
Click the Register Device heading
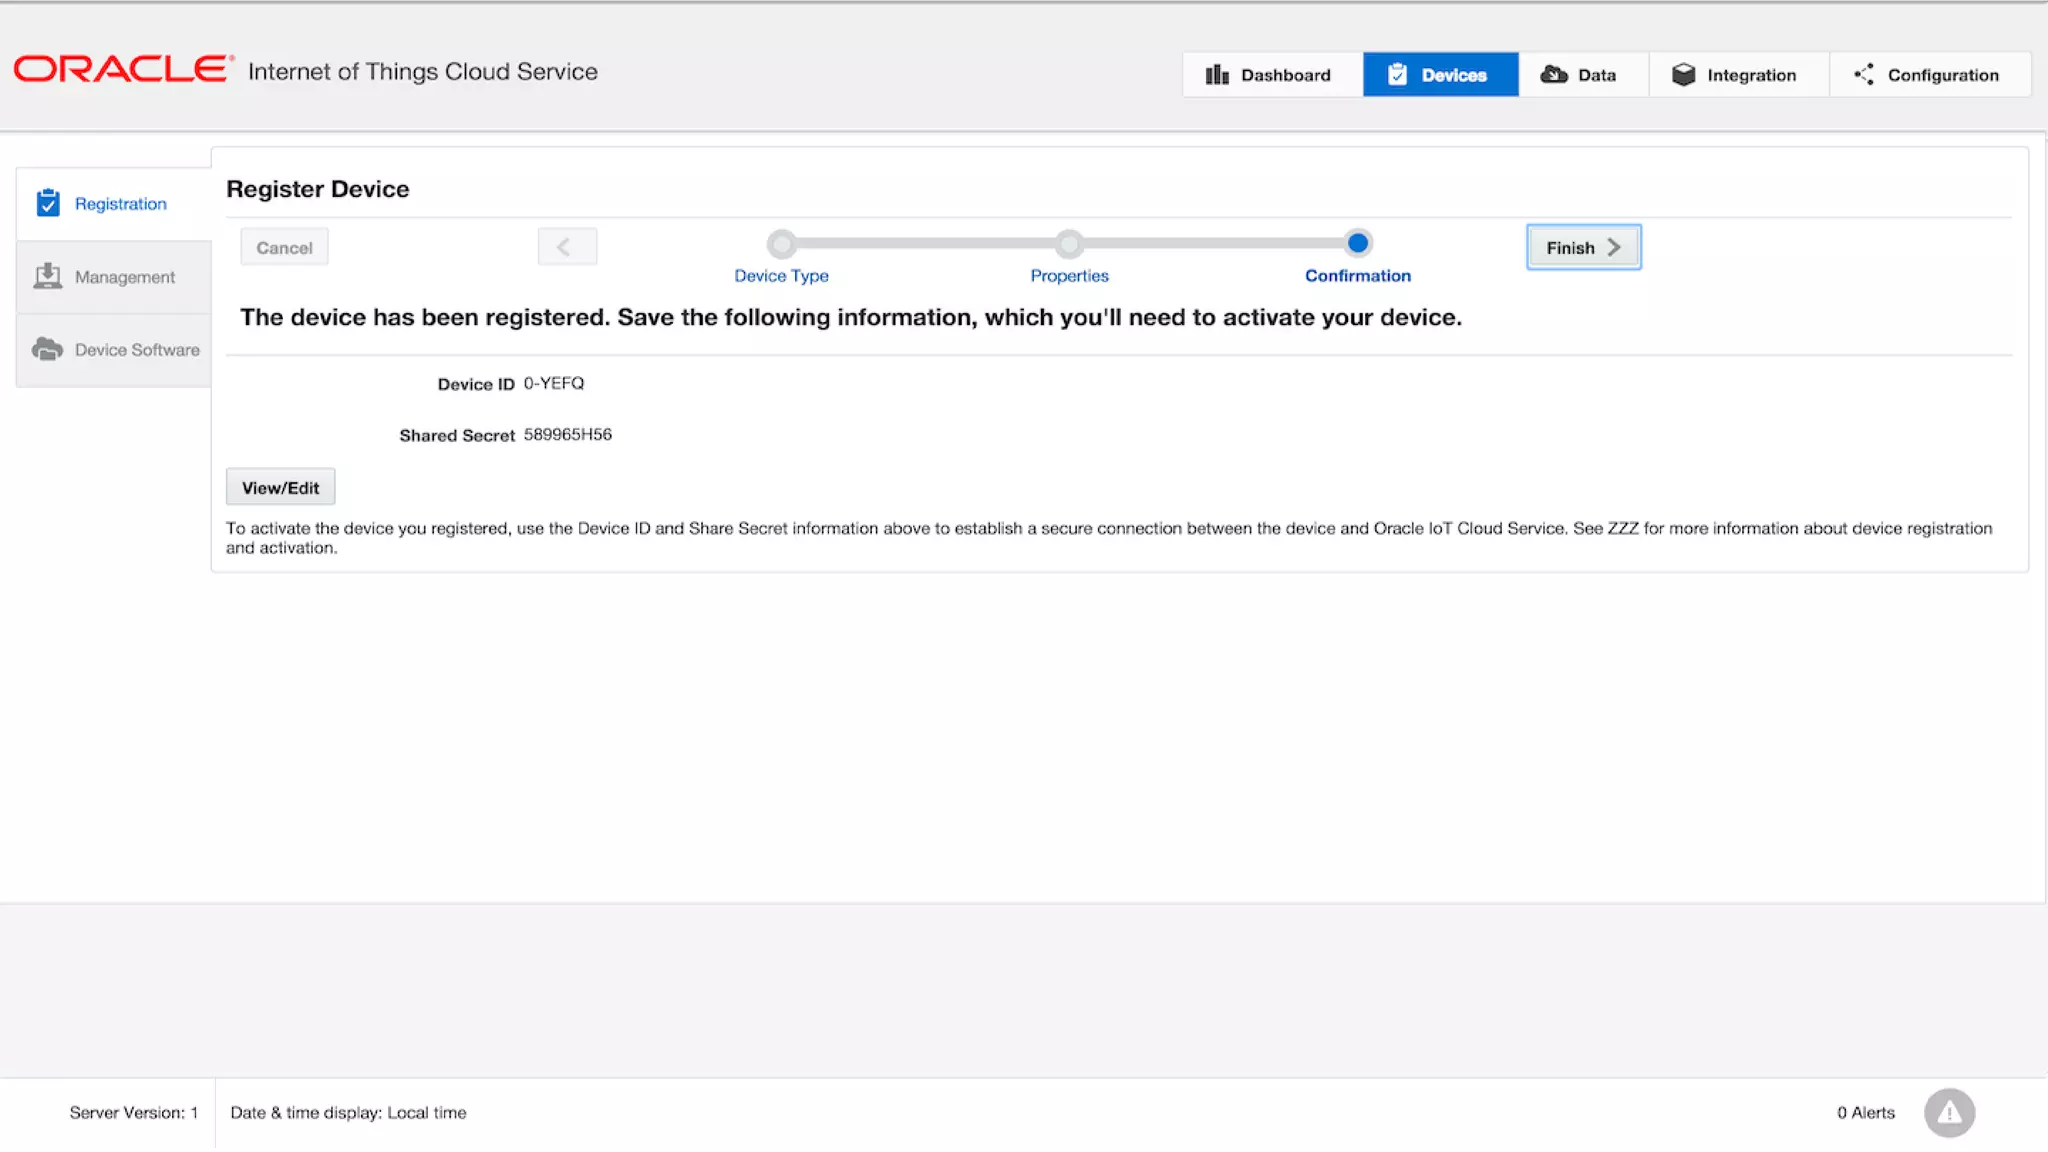click(x=317, y=189)
